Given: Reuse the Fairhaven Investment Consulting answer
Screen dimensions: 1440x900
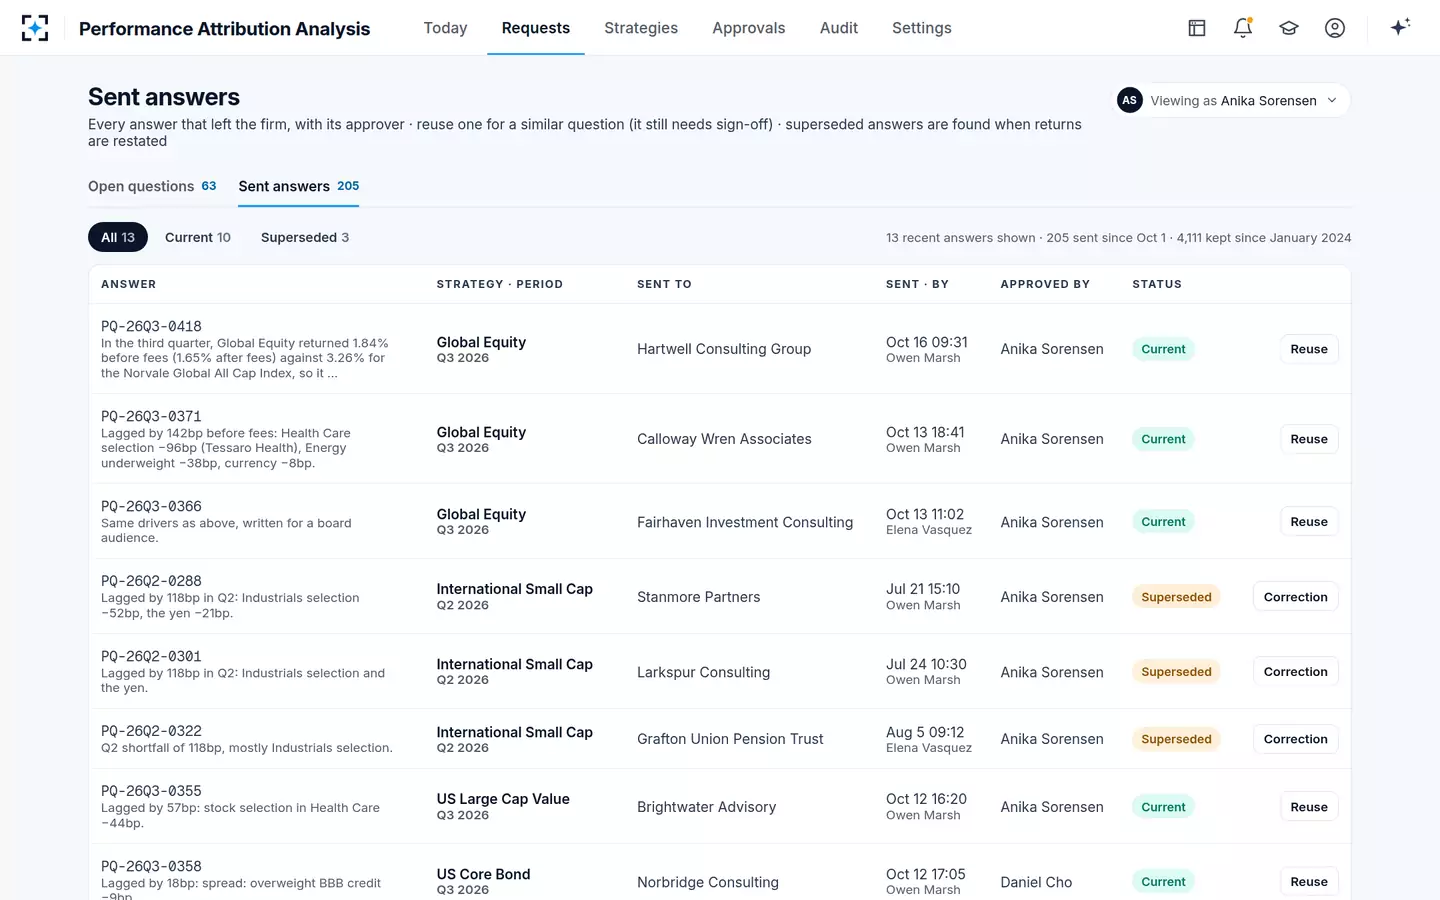Looking at the screenshot, I should [1309, 522].
